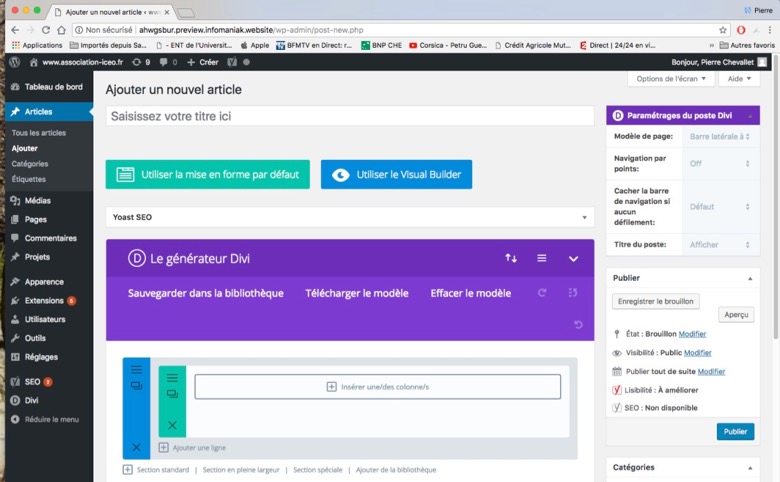
Task: Open Options de l'écran dropdown
Action: 671,79
